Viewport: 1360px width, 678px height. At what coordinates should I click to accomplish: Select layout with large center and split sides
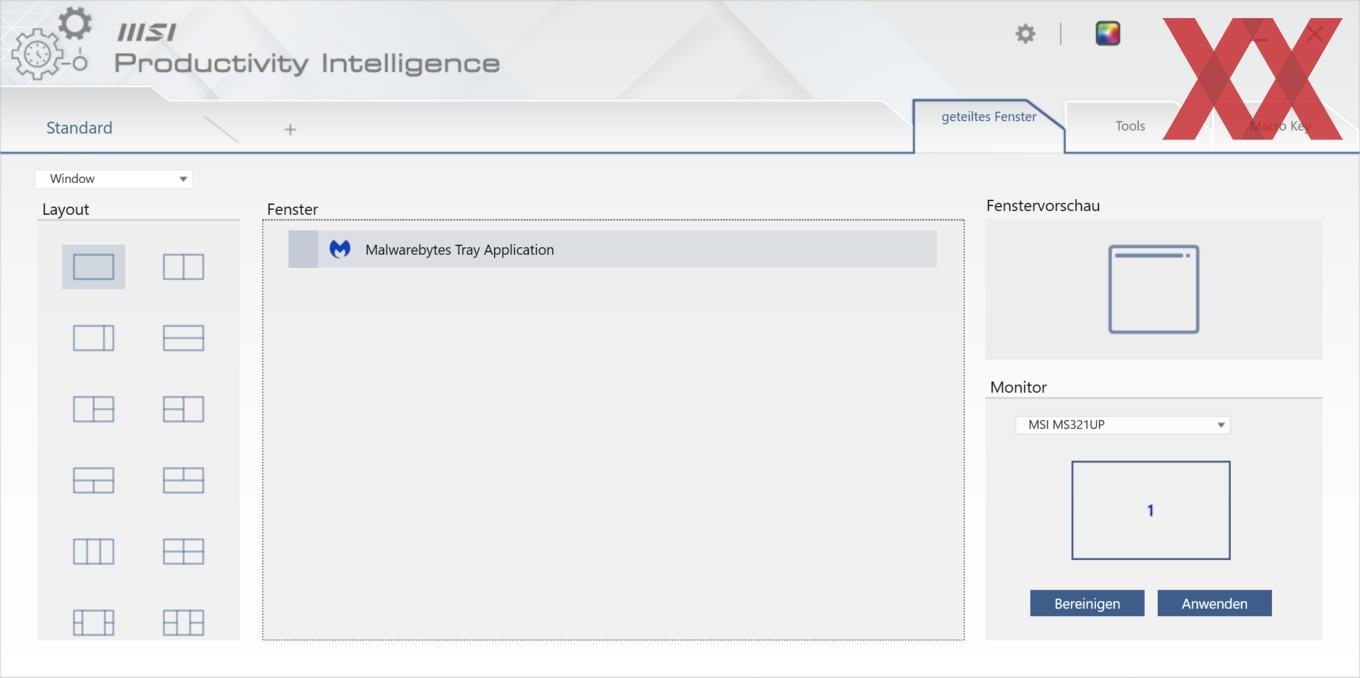click(93, 622)
